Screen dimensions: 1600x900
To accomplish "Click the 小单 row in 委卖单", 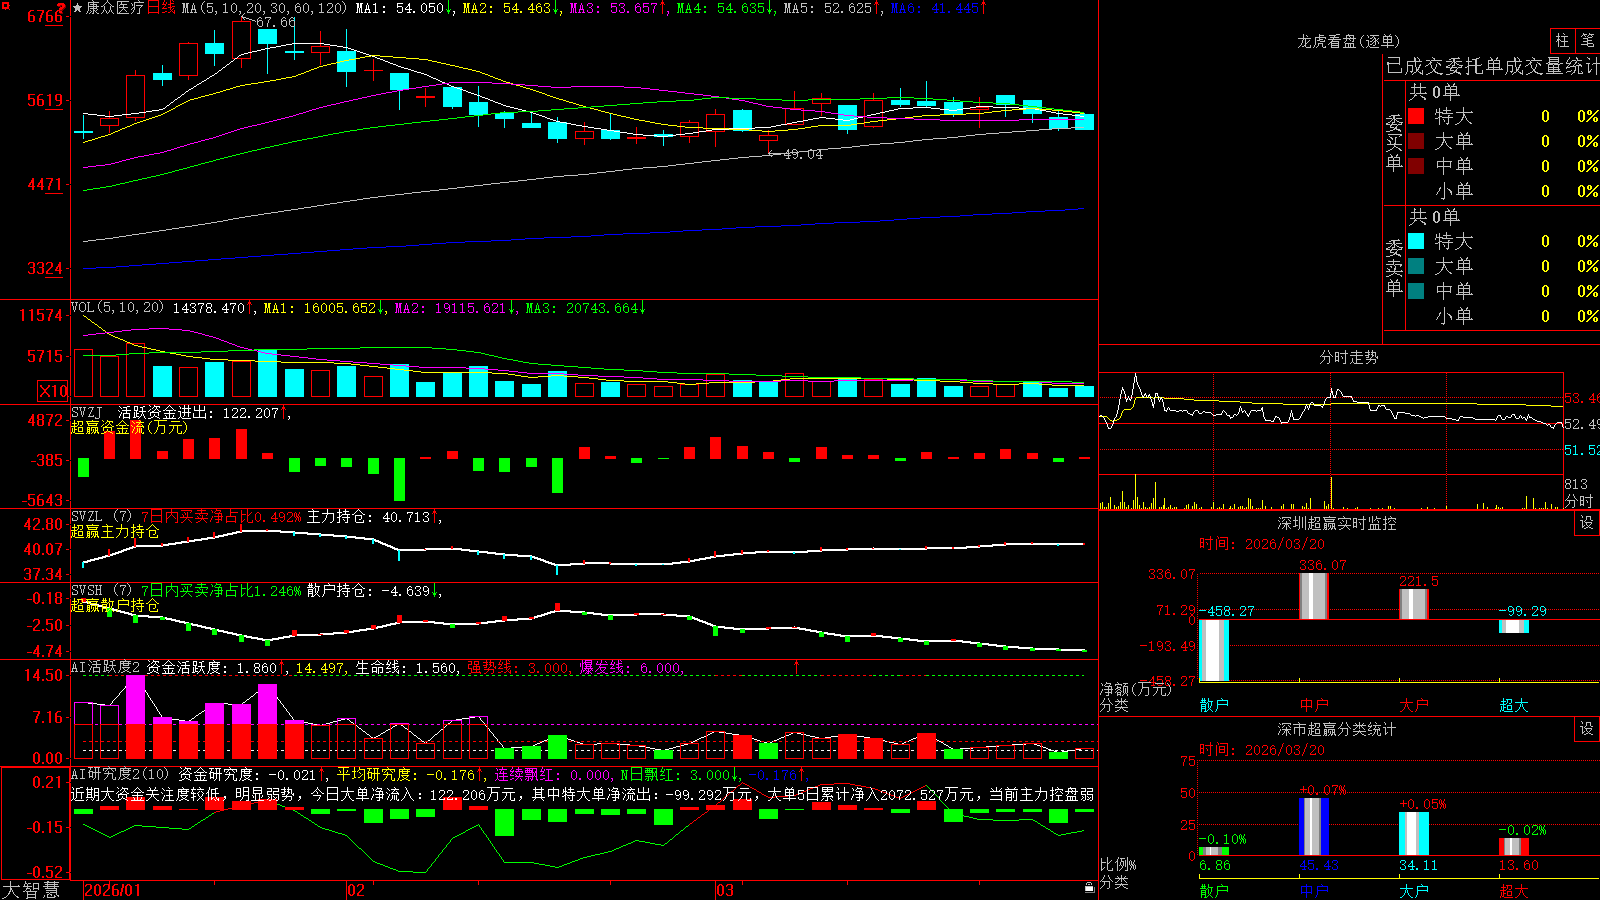I will [1503, 316].
